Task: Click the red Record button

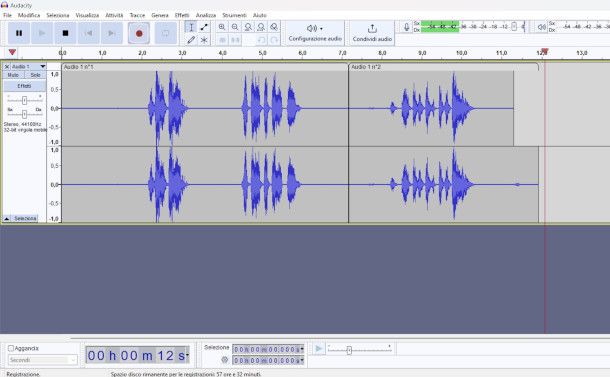Action: [x=139, y=33]
